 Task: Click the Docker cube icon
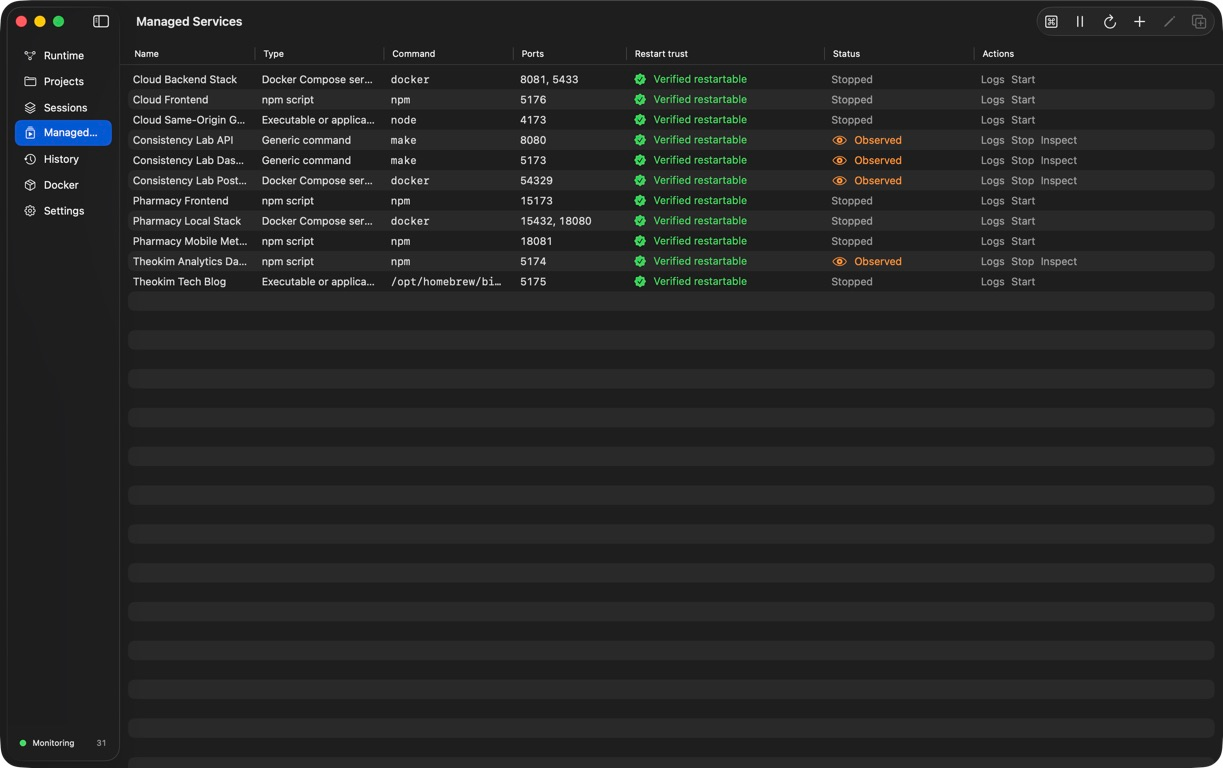pyautogui.click(x=30, y=185)
